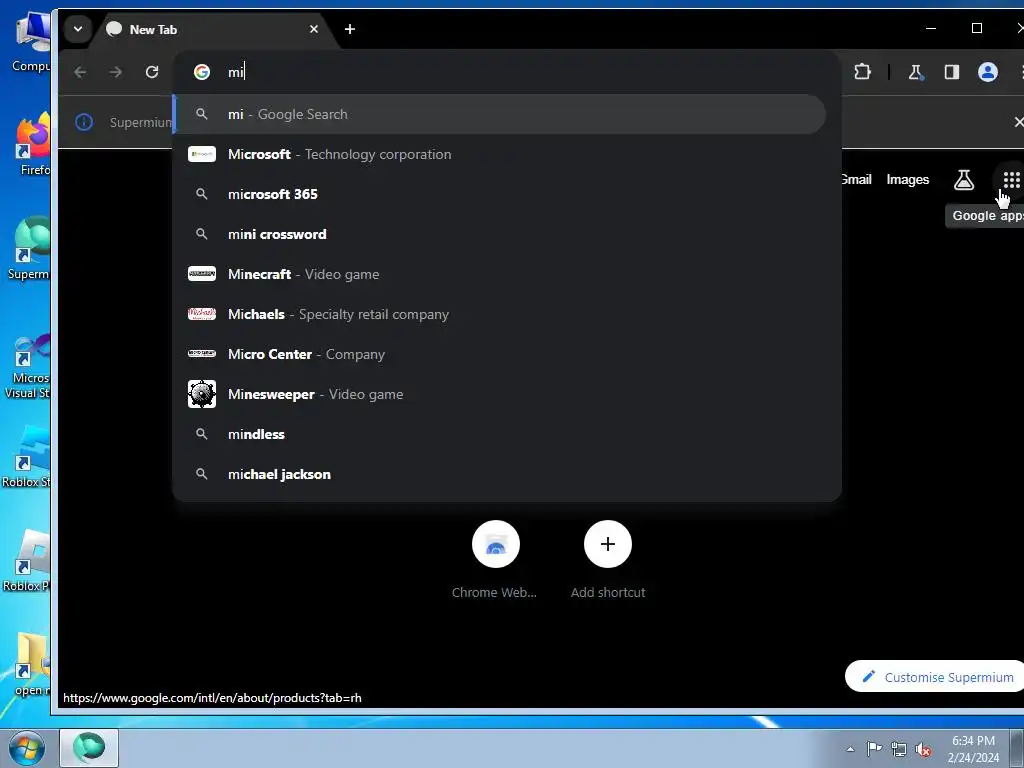Open the tab search dropdown arrow
Image resolution: width=1024 pixels, height=768 pixels.
(78, 29)
